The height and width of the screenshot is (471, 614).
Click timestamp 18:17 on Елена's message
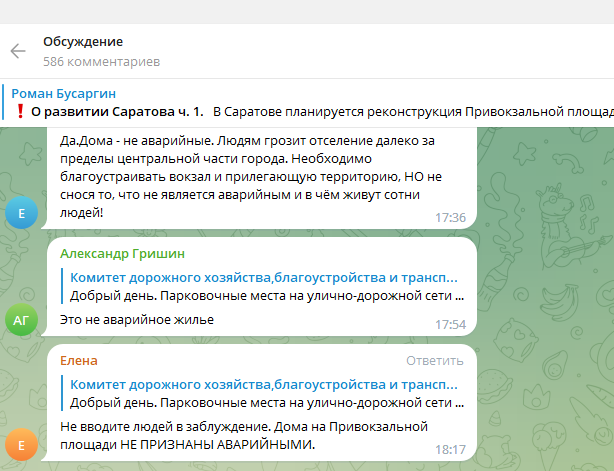point(450,450)
